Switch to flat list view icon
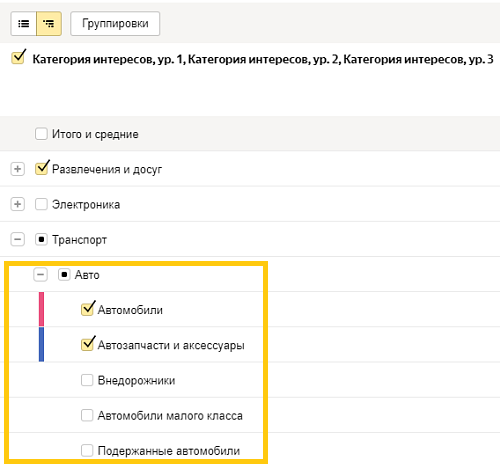Viewport: 500px width, 465px height. 24,24
